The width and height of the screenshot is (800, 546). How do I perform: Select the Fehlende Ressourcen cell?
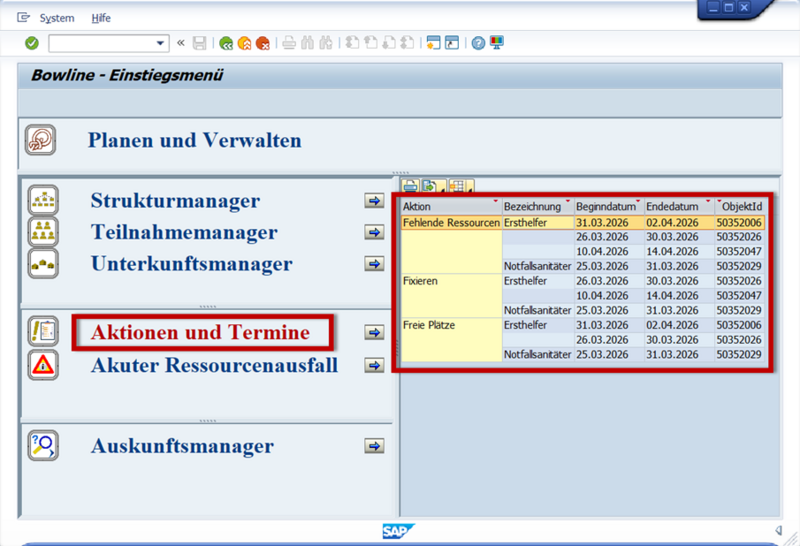[451, 222]
